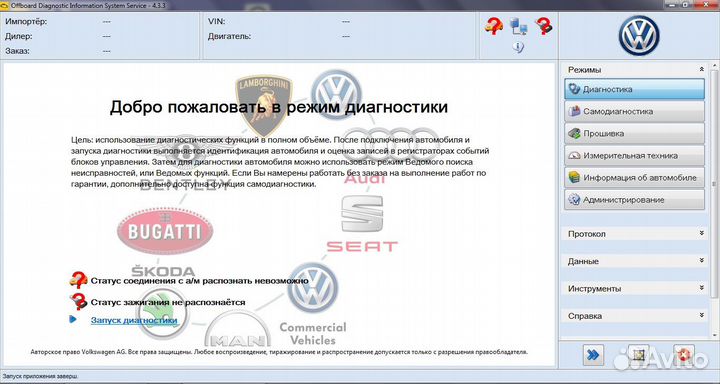Click the network connection computers icon
The image size is (720, 384).
[518, 26]
